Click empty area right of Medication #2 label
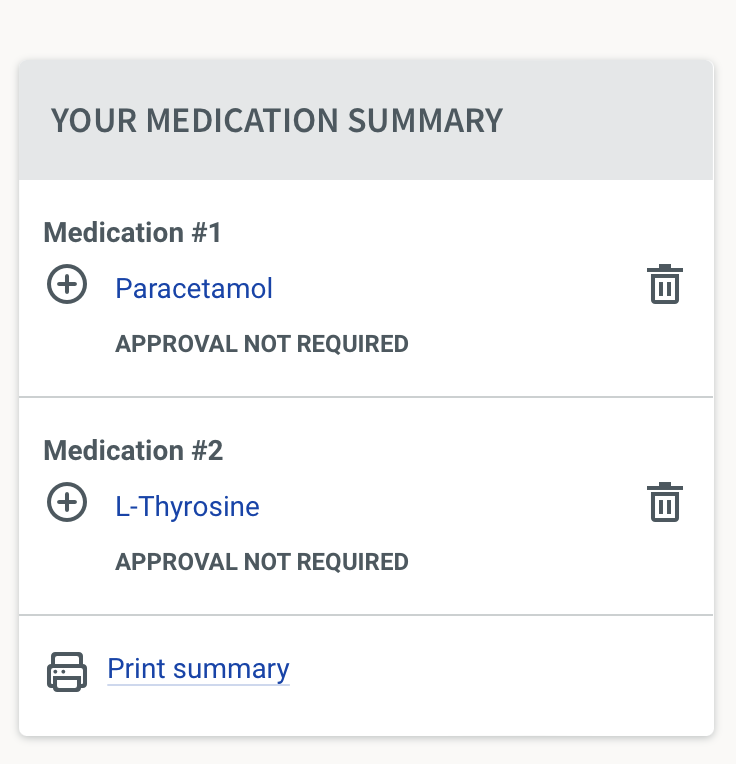 coord(450,450)
